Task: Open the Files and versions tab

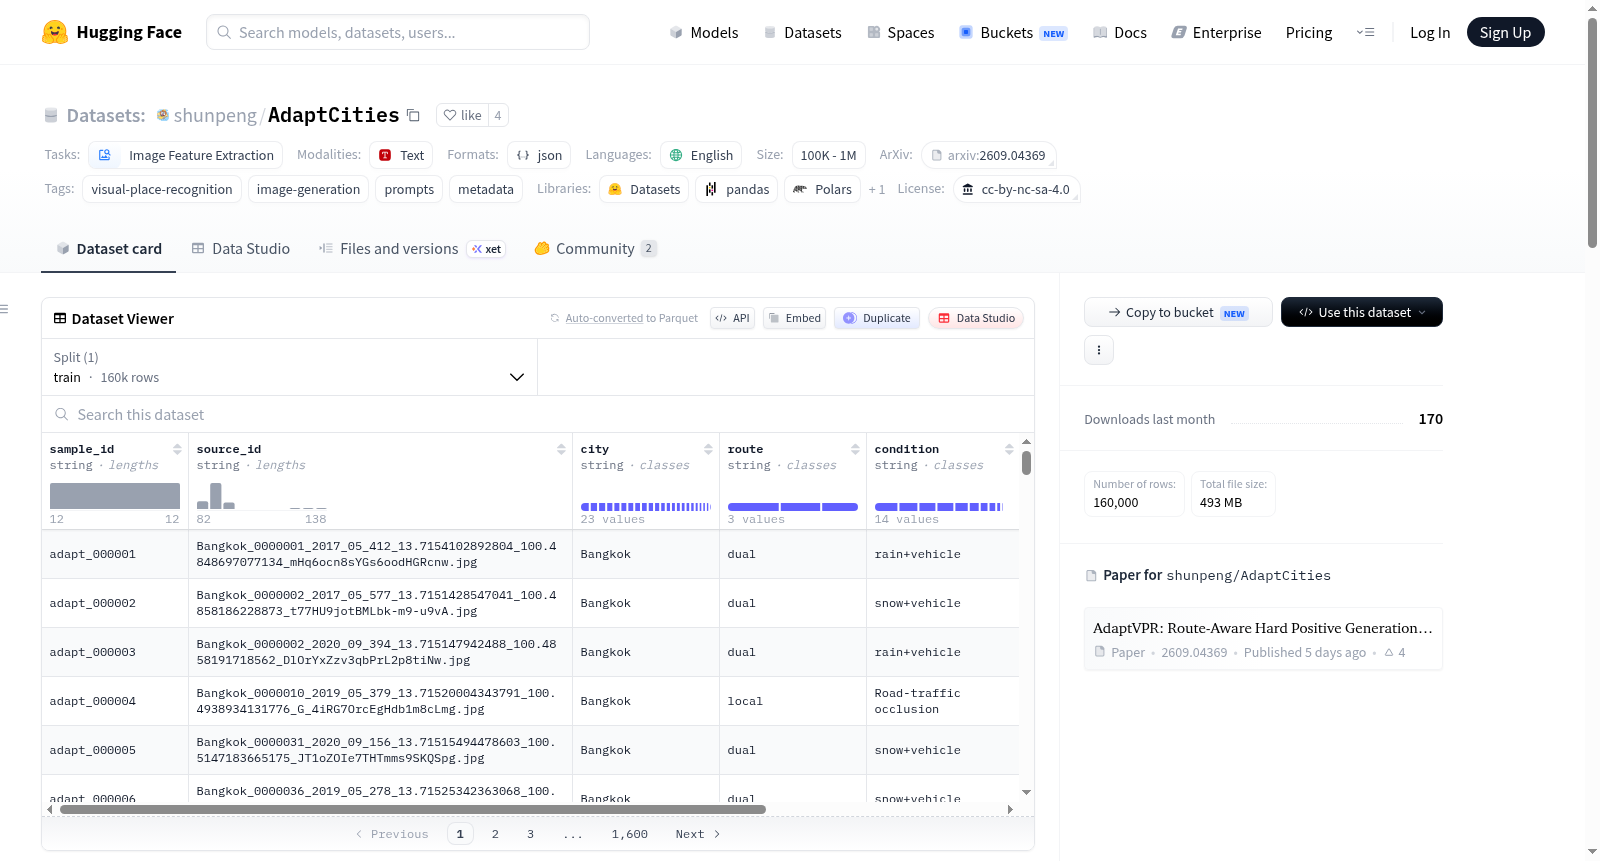Action: pos(412,249)
